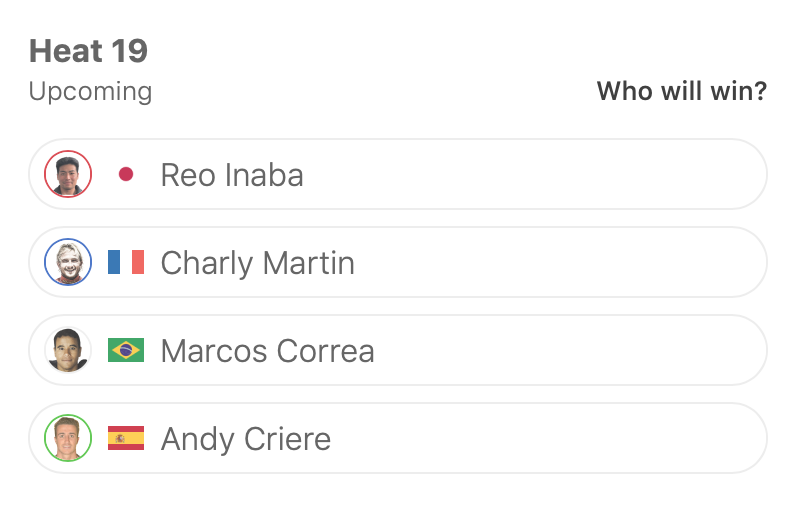Click the Heat 19 heading
This screenshot has height=532, width=798.
(88, 51)
